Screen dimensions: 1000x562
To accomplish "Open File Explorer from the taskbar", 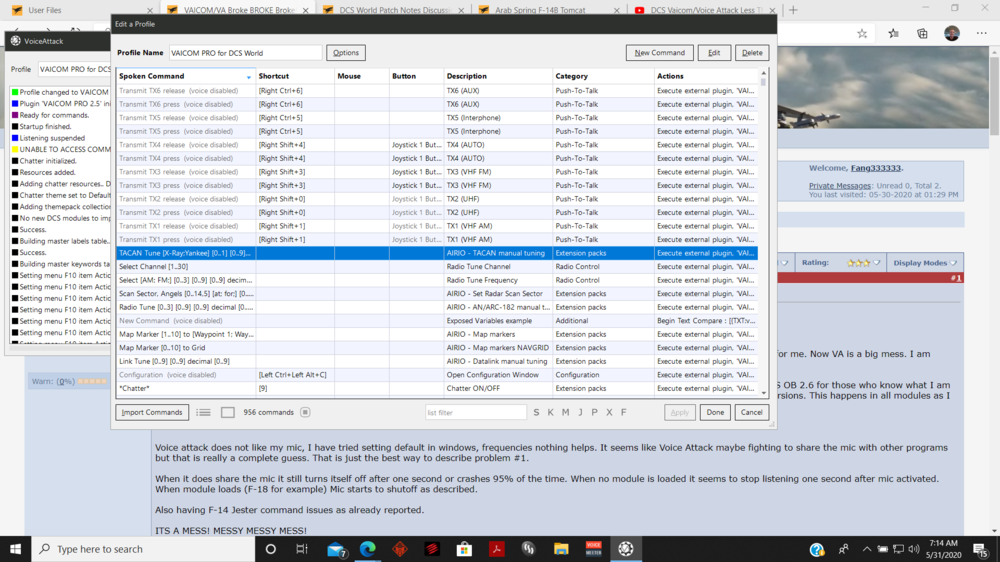I will pyautogui.click(x=561, y=549).
